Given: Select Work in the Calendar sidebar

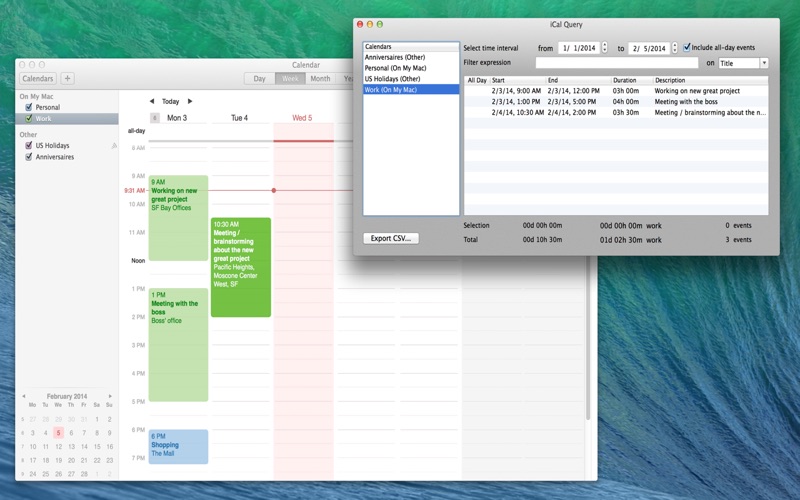Looking at the screenshot, I should tap(67, 118).
